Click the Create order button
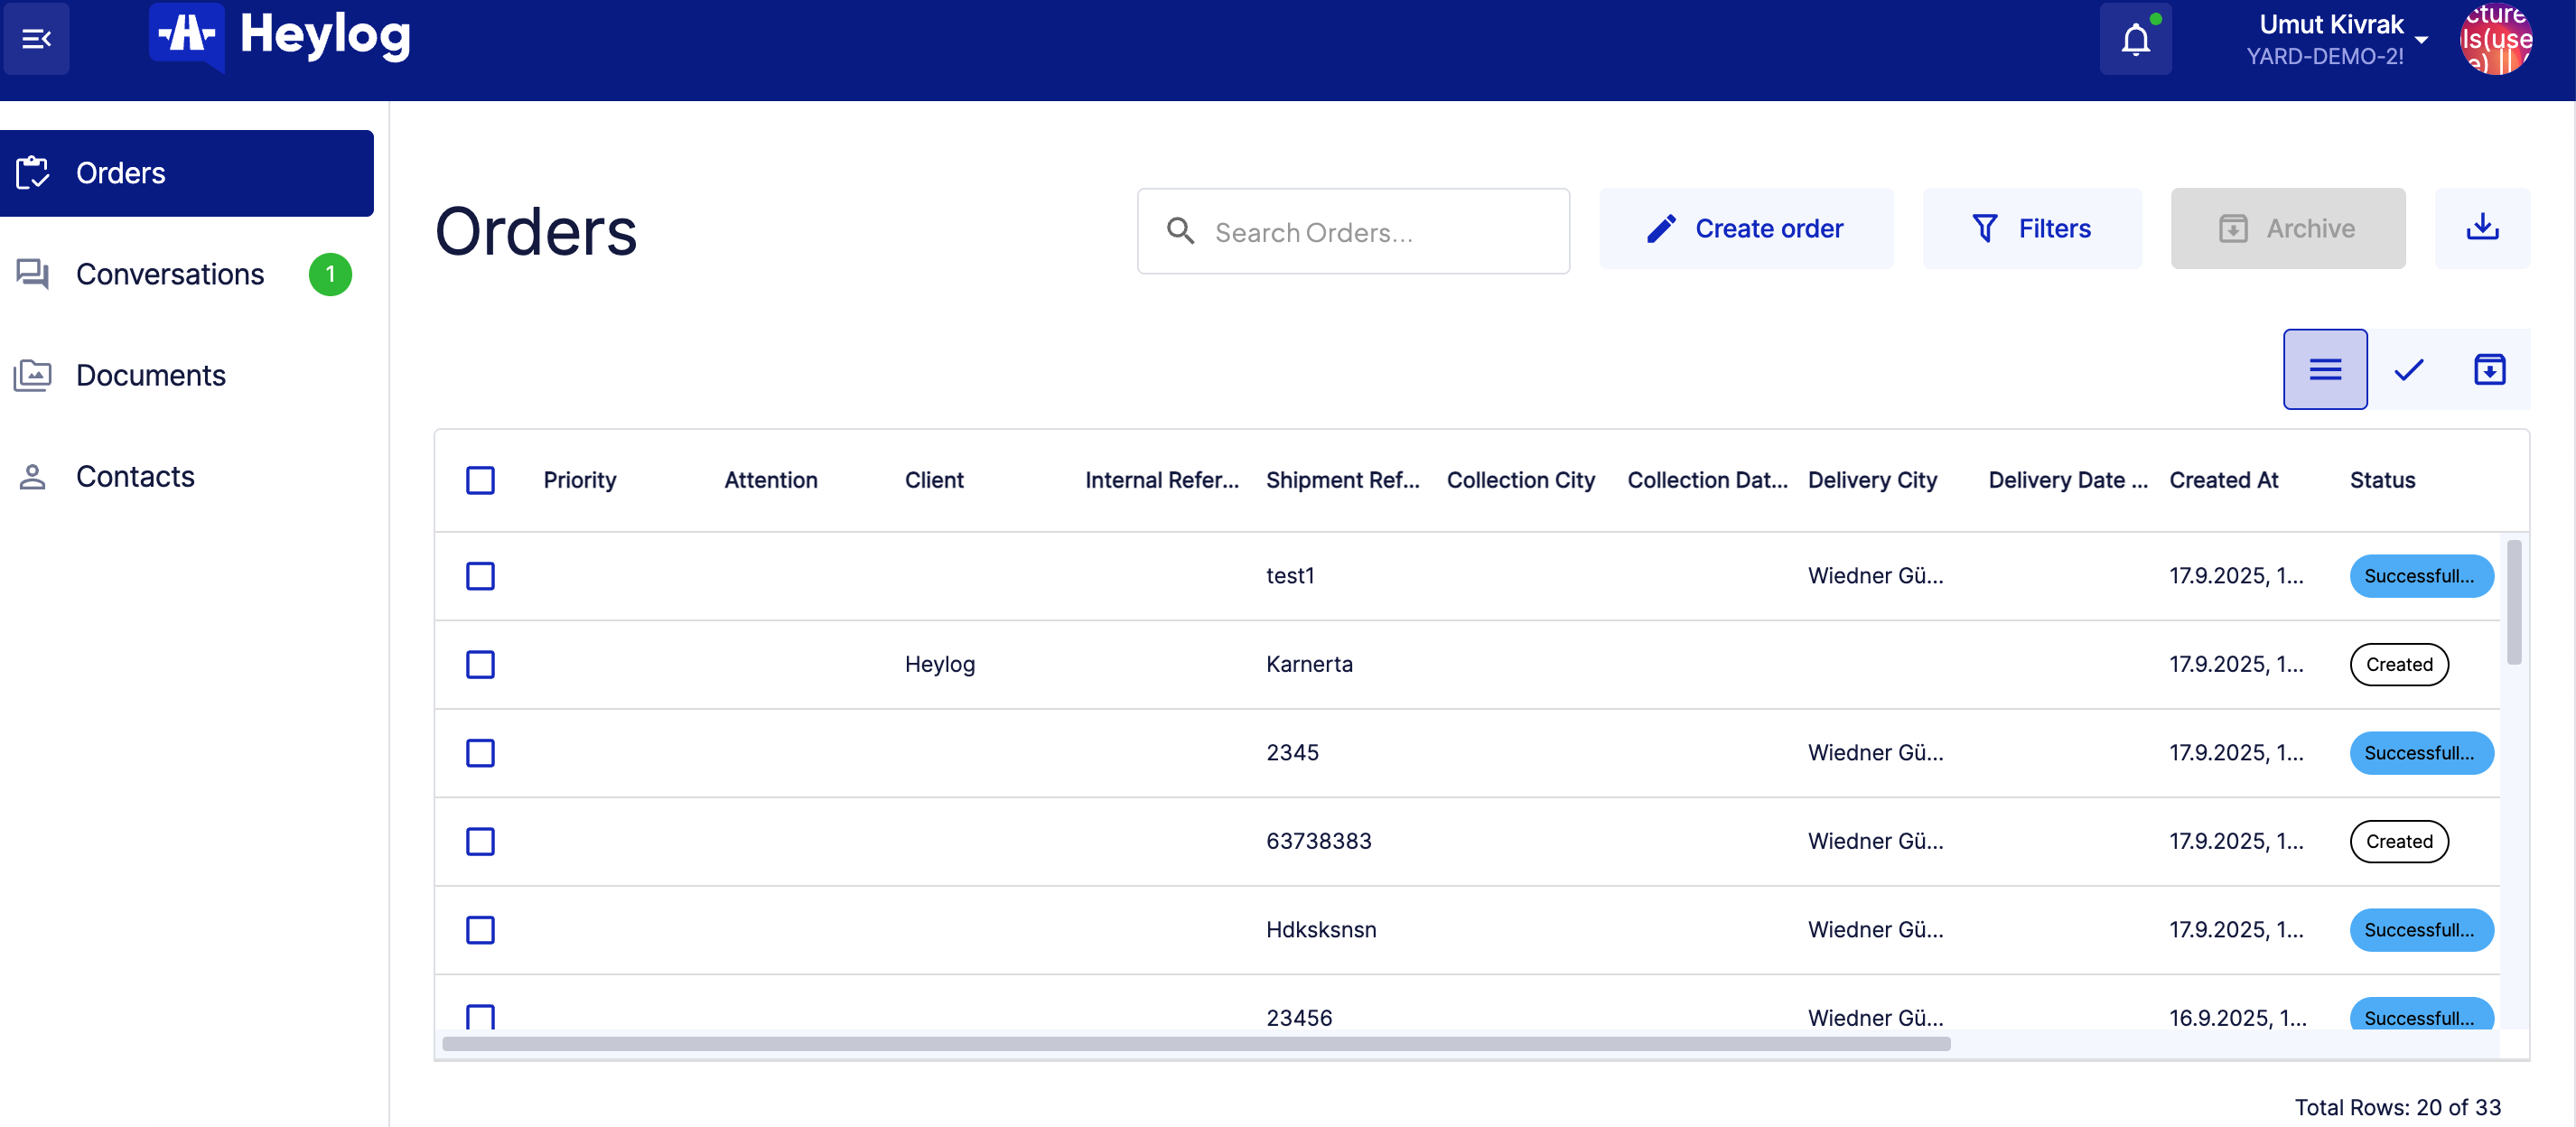The height and width of the screenshot is (1127, 2576). [1745, 228]
